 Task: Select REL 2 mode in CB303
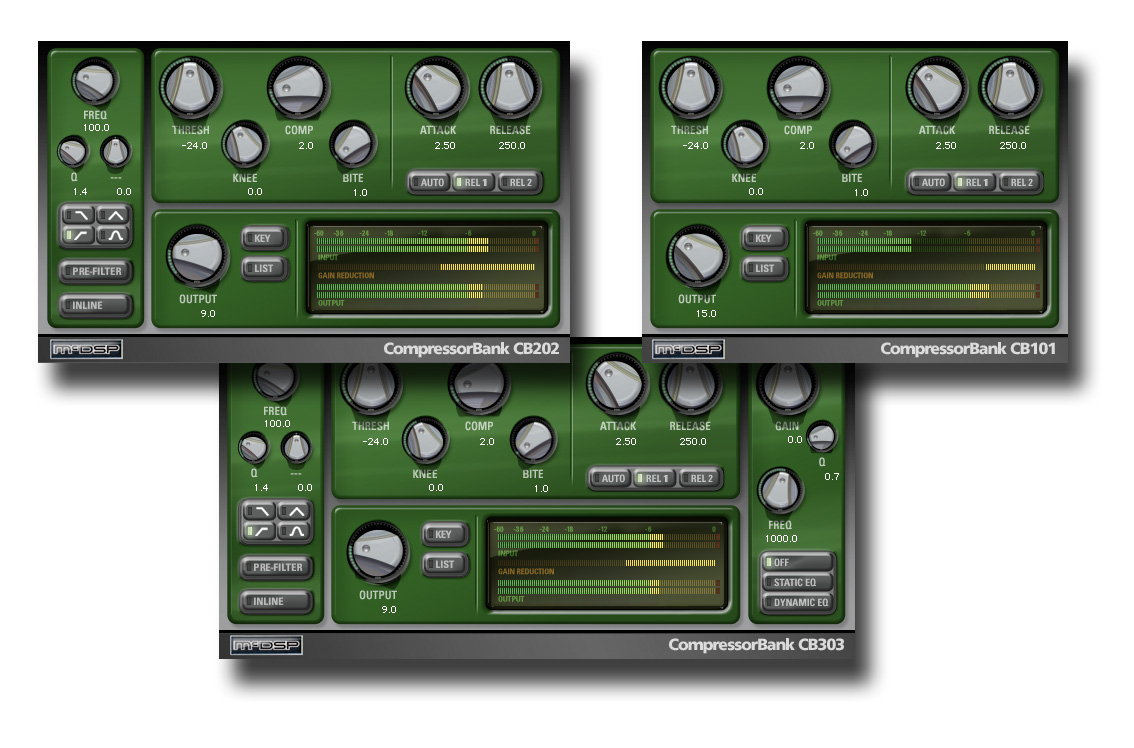pyautogui.click(x=699, y=478)
